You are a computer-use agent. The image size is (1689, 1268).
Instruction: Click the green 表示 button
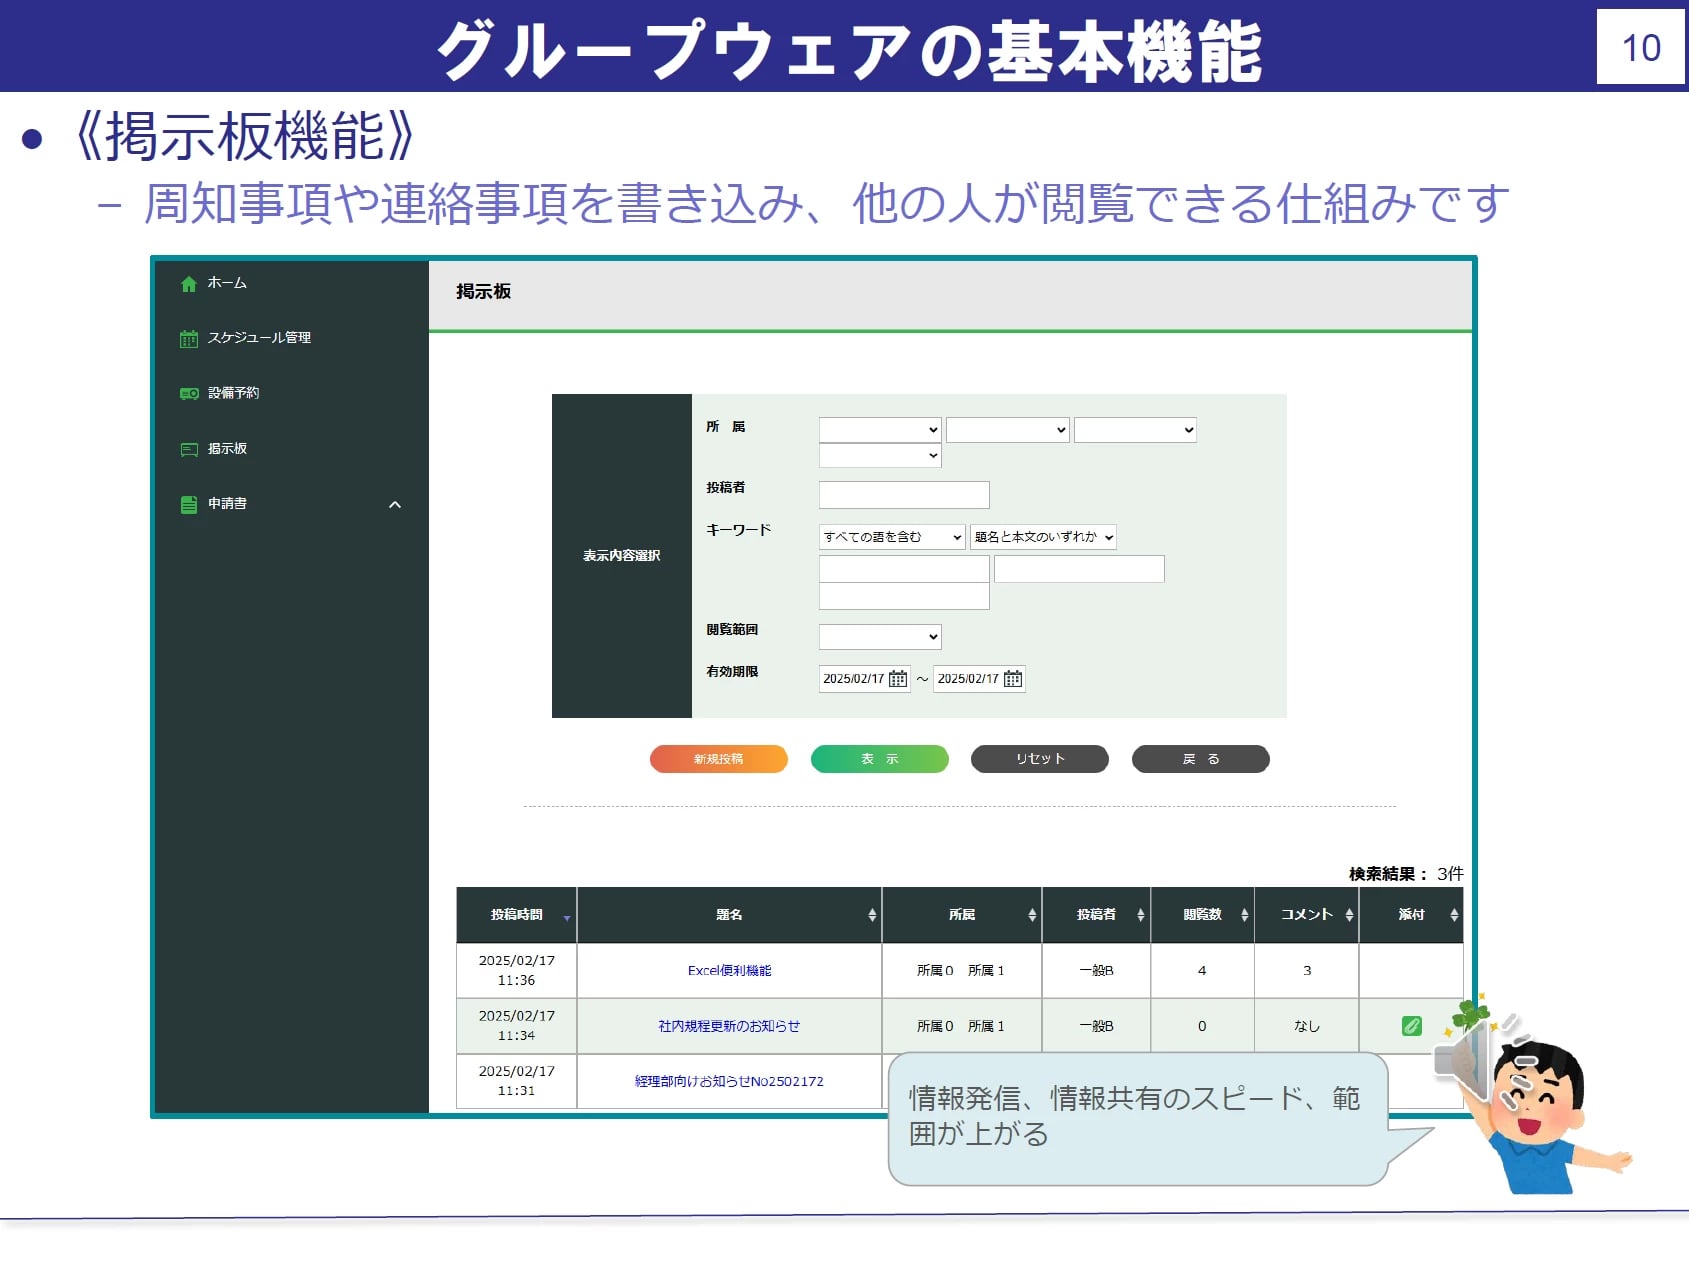pos(879,759)
